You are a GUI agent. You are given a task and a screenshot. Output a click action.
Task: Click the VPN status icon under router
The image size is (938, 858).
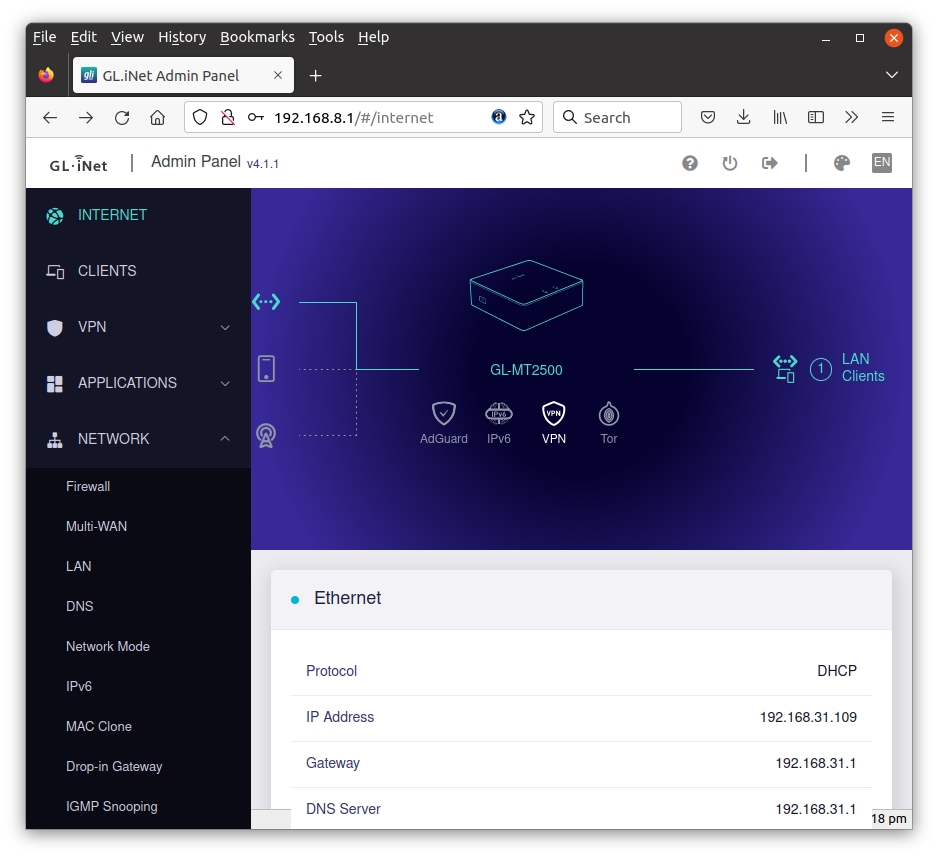point(553,413)
